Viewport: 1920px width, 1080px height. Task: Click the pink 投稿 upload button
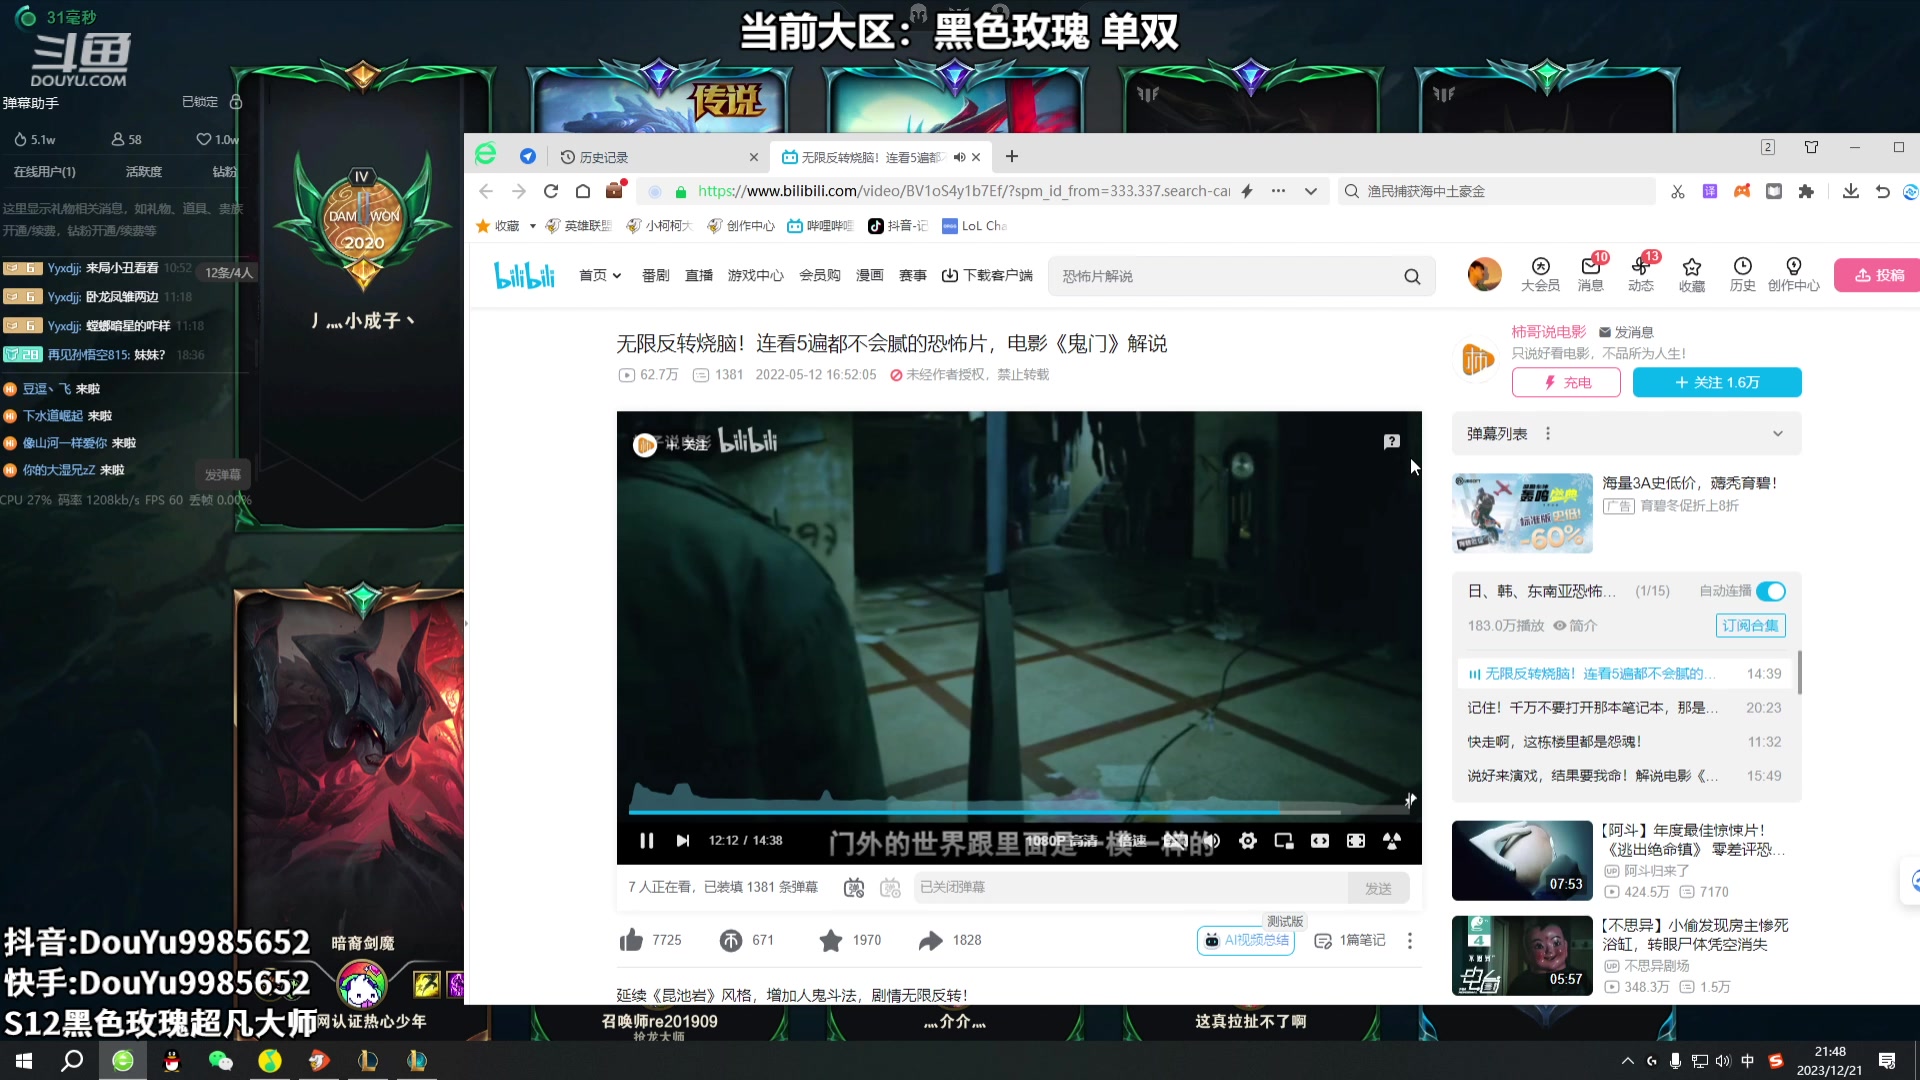tap(1879, 275)
